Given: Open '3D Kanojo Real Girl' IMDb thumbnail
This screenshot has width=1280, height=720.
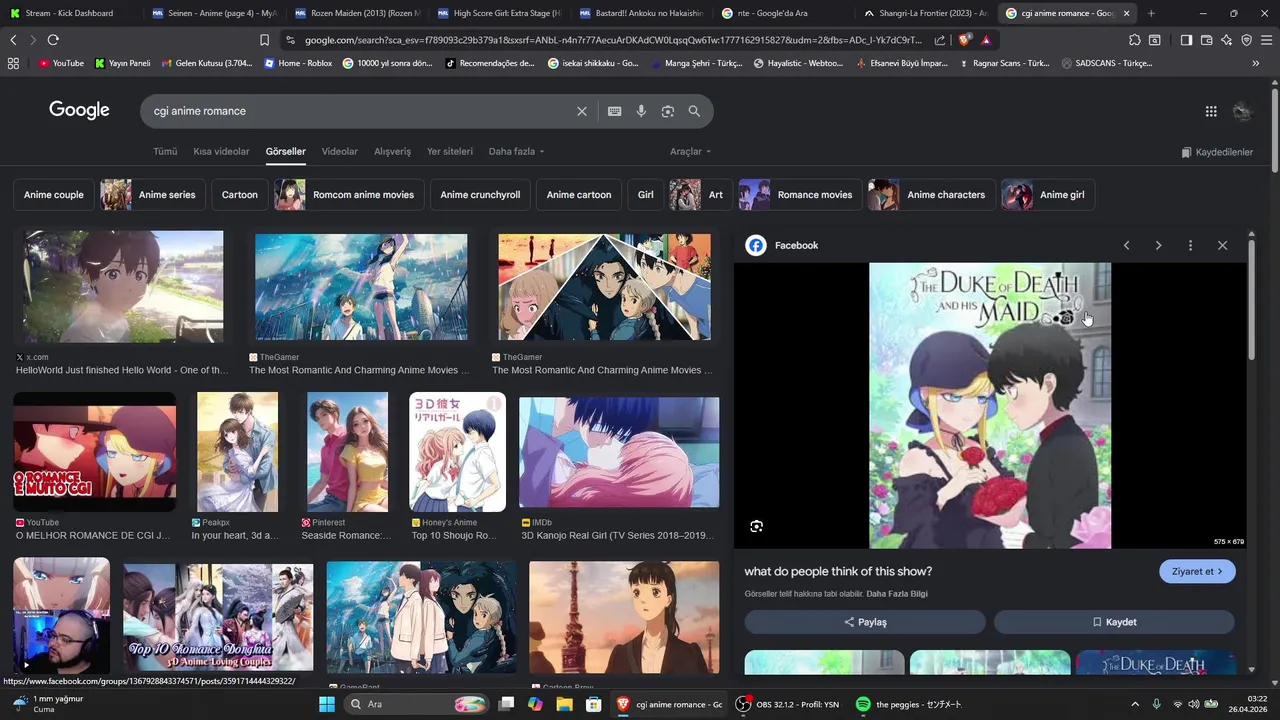Looking at the screenshot, I should (619, 452).
